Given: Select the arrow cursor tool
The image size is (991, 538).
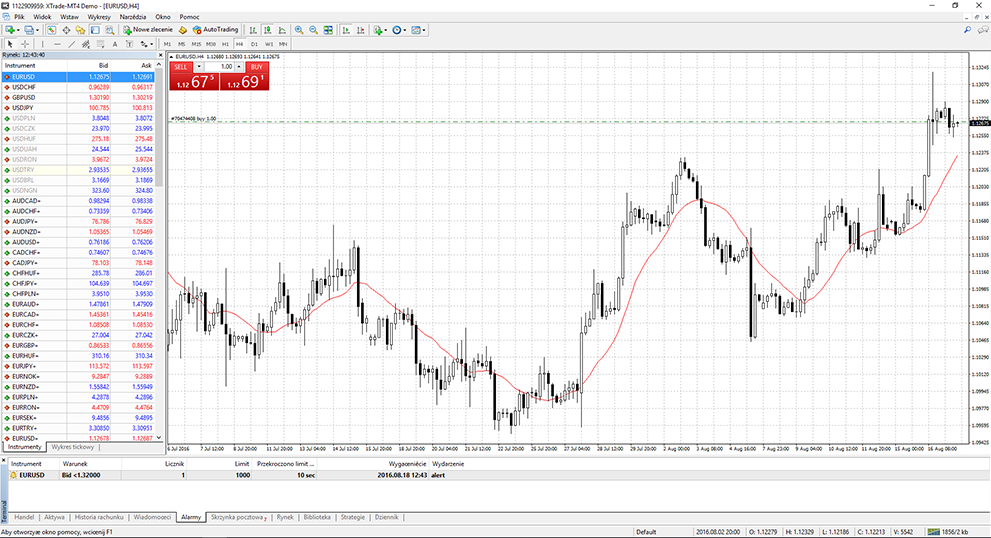Looking at the screenshot, I should pyautogui.click(x=9, y=44).
